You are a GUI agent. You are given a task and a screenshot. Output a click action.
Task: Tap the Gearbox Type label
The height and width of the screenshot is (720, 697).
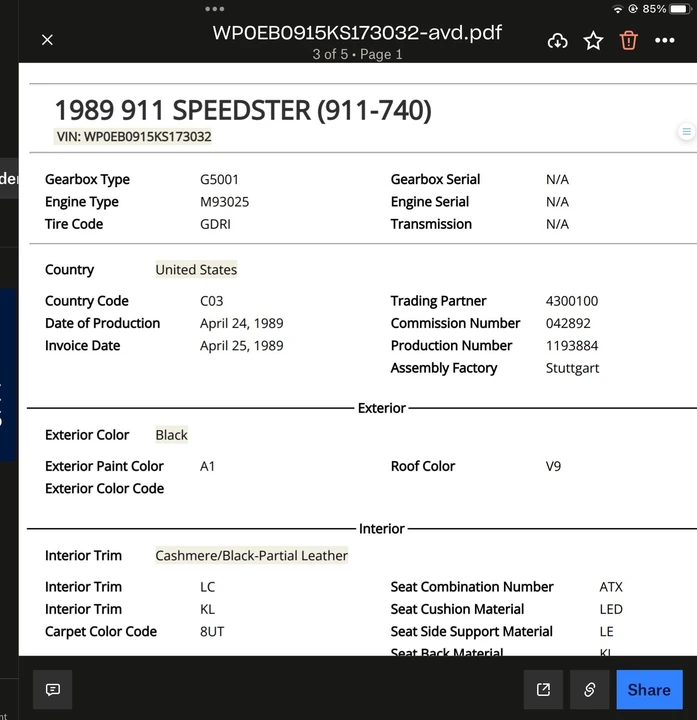click(x=87, y=180)
